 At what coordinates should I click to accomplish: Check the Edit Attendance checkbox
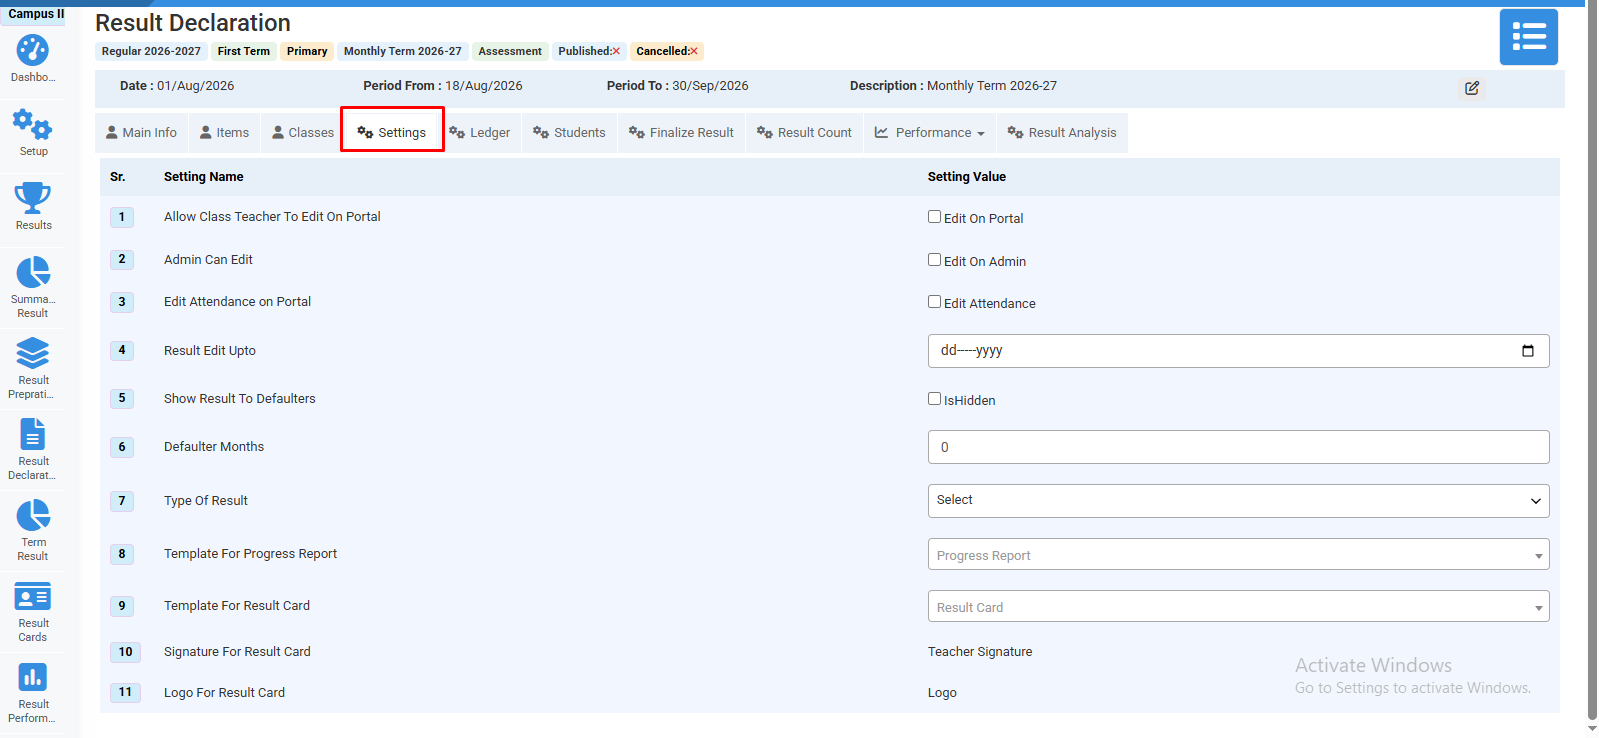pos(934,302)
